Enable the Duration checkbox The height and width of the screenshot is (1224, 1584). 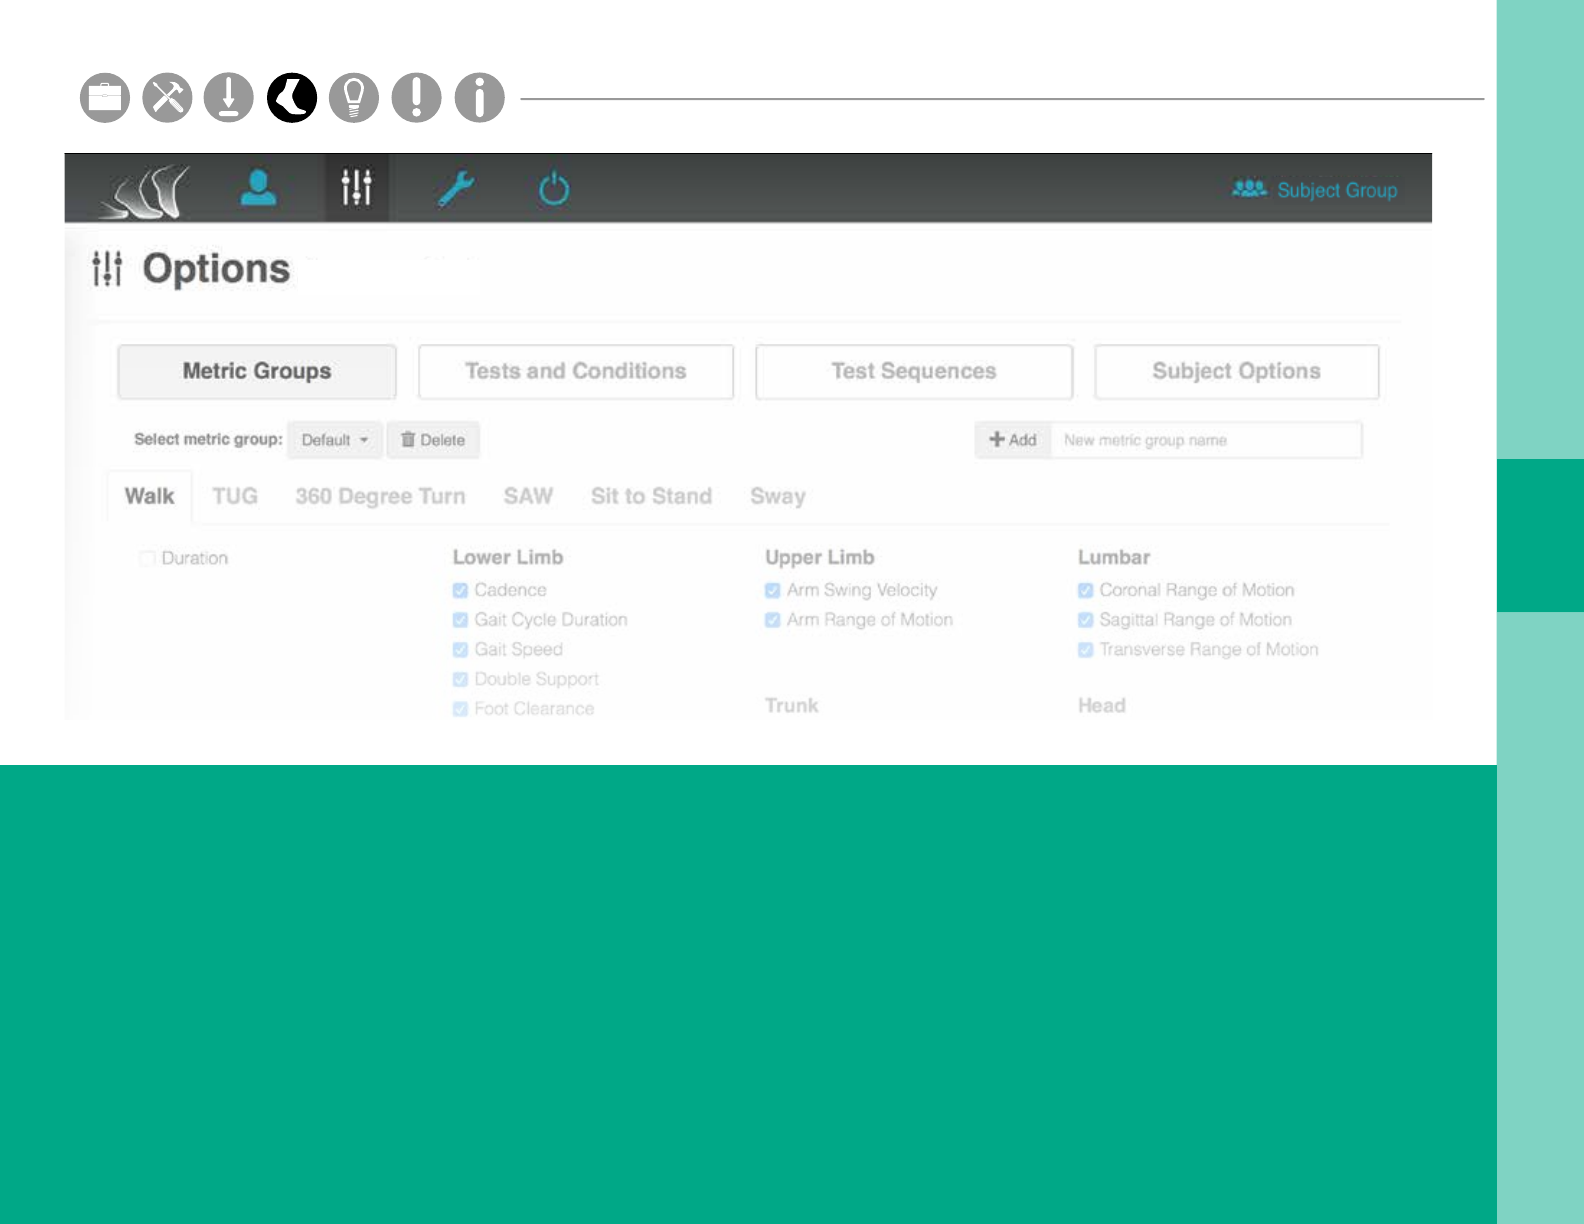pos(148,558)
